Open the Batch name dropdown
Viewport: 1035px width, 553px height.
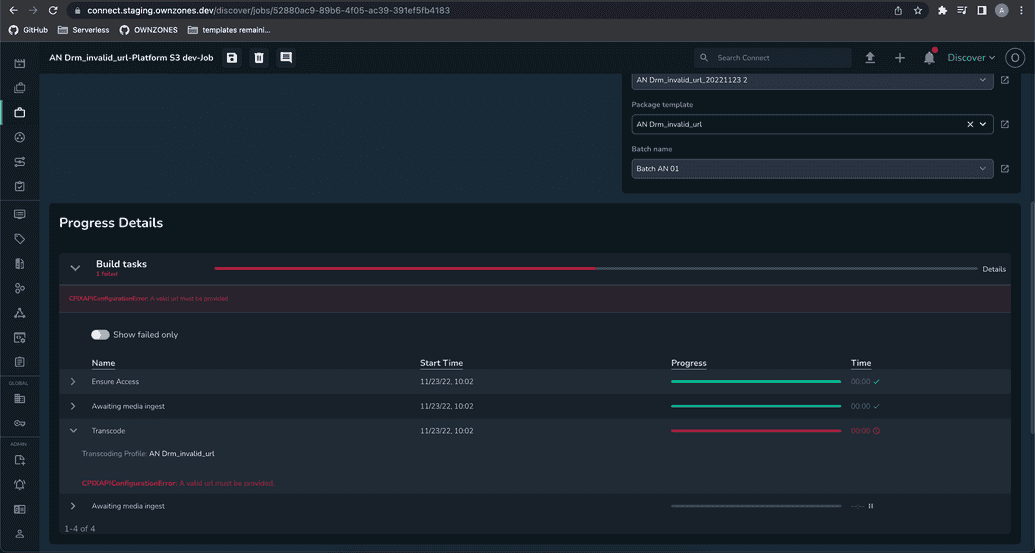pyautogui.click(x=812, y=169)
